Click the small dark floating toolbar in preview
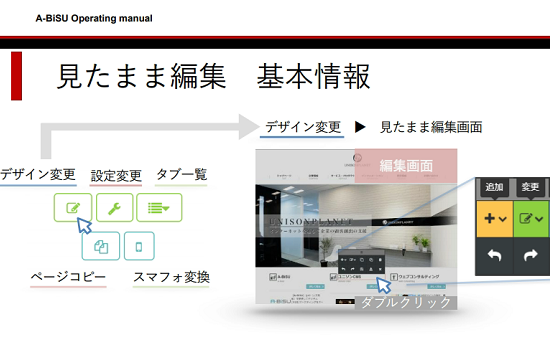 click(x=362, y=262)
